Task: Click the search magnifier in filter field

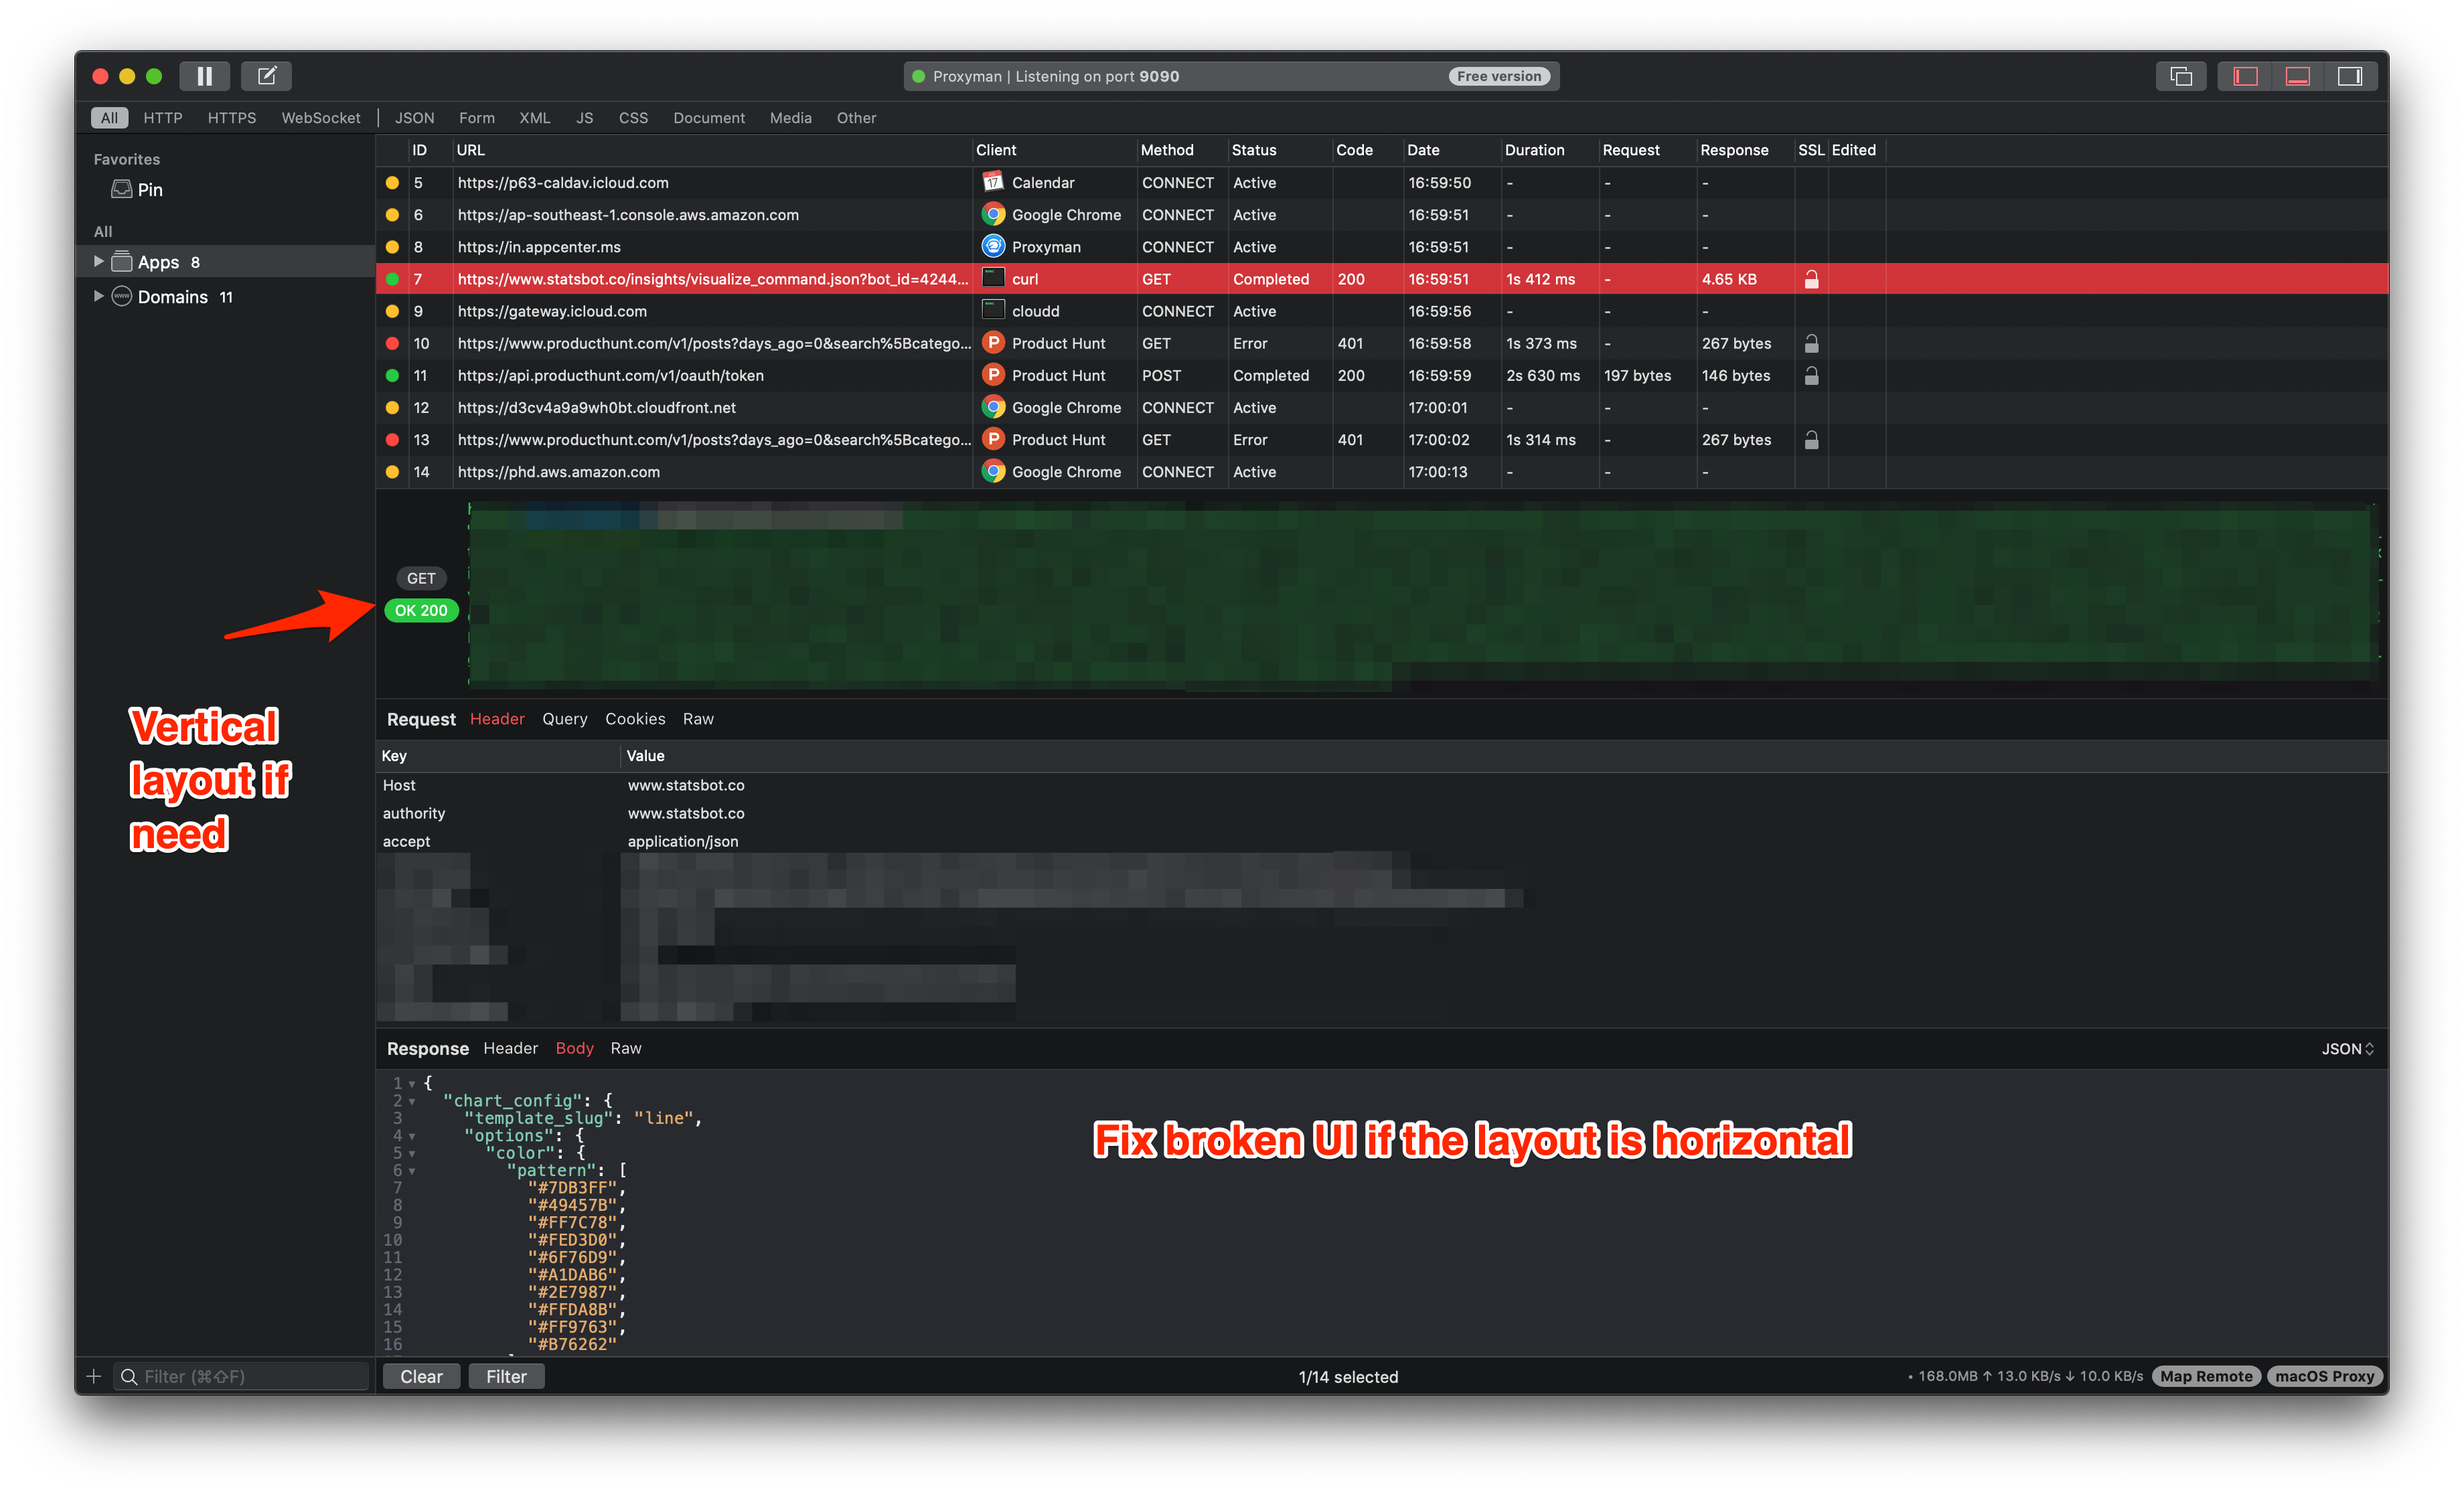Action: pyautogui.click(x=130, y=1376)
